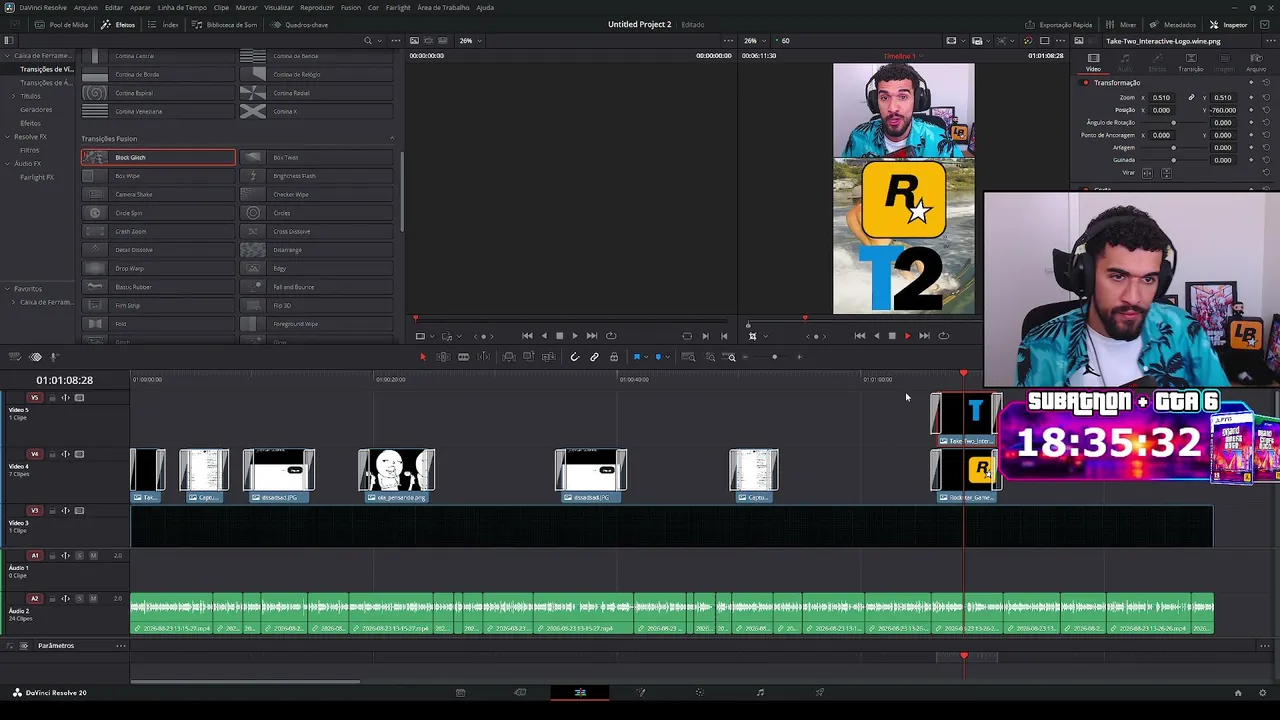The width and height of the screenshot is (1280, 720).
Task: Toggle the Efeitos panel button
Action: (119, 25)
